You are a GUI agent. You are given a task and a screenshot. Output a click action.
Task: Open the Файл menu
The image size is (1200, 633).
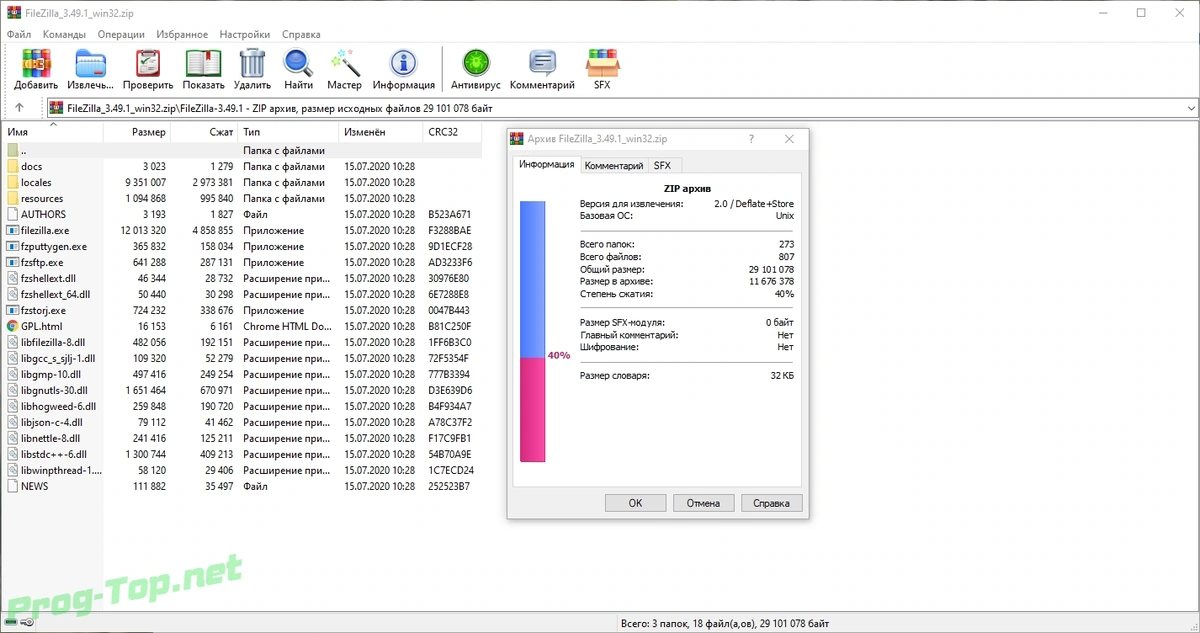point(19,34)
